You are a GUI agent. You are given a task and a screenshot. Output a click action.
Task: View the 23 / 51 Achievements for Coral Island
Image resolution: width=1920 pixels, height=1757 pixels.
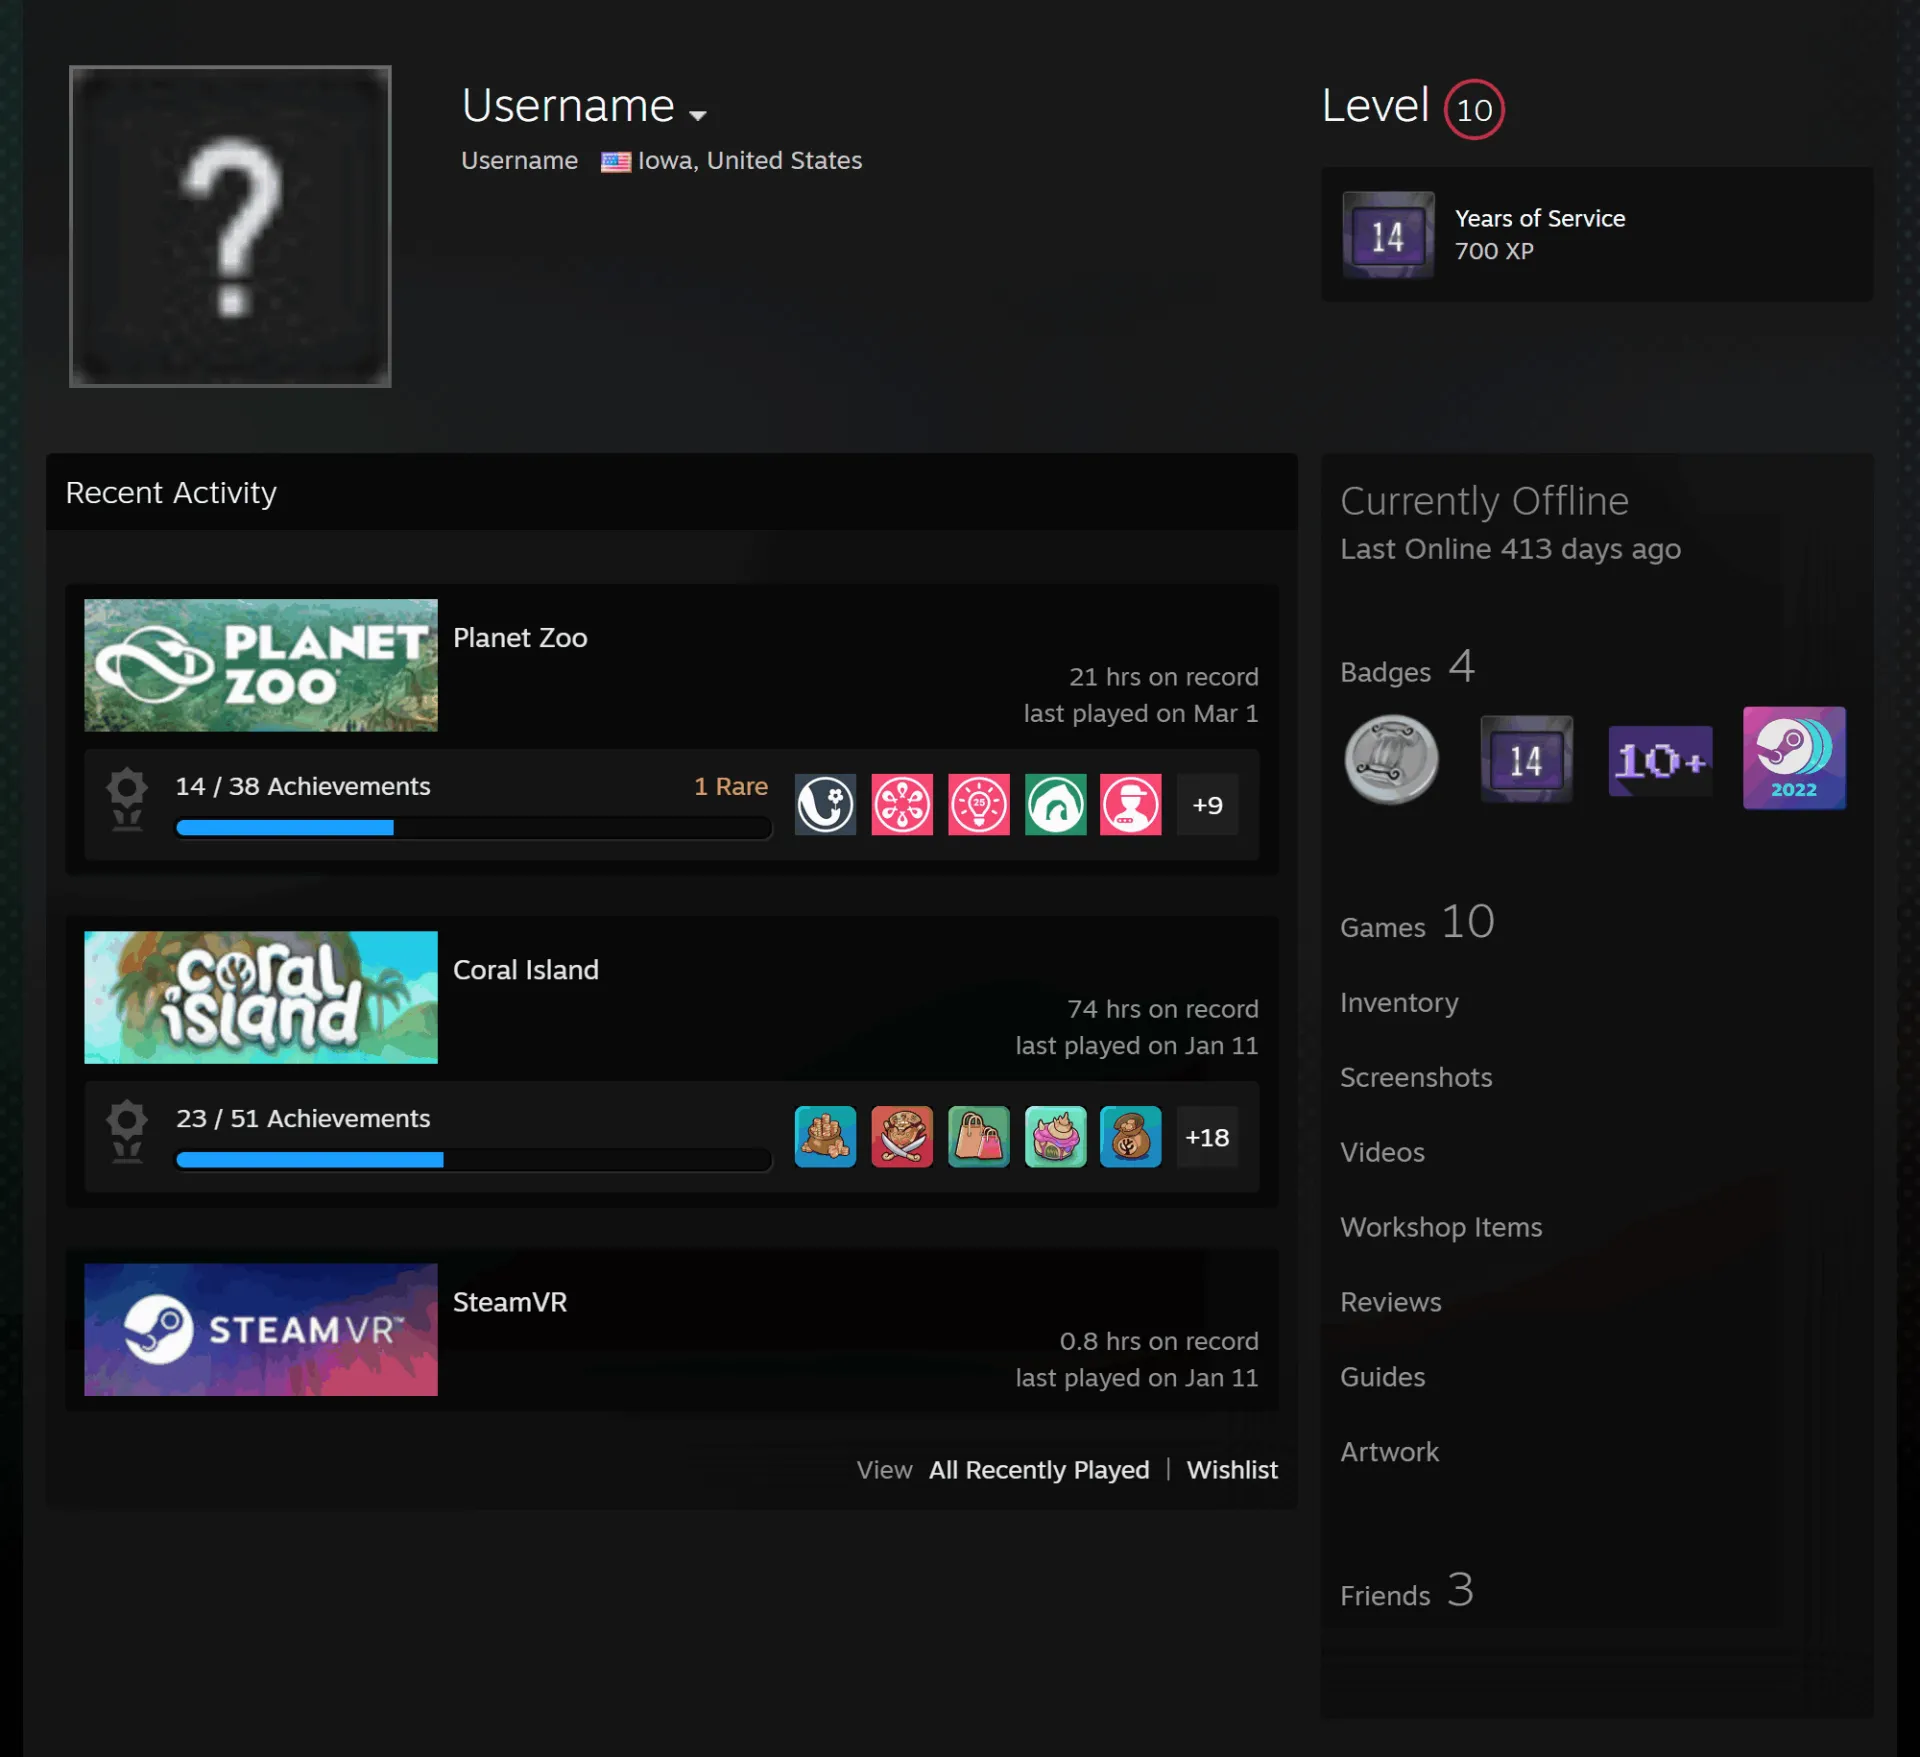(x=303, y=1118)
